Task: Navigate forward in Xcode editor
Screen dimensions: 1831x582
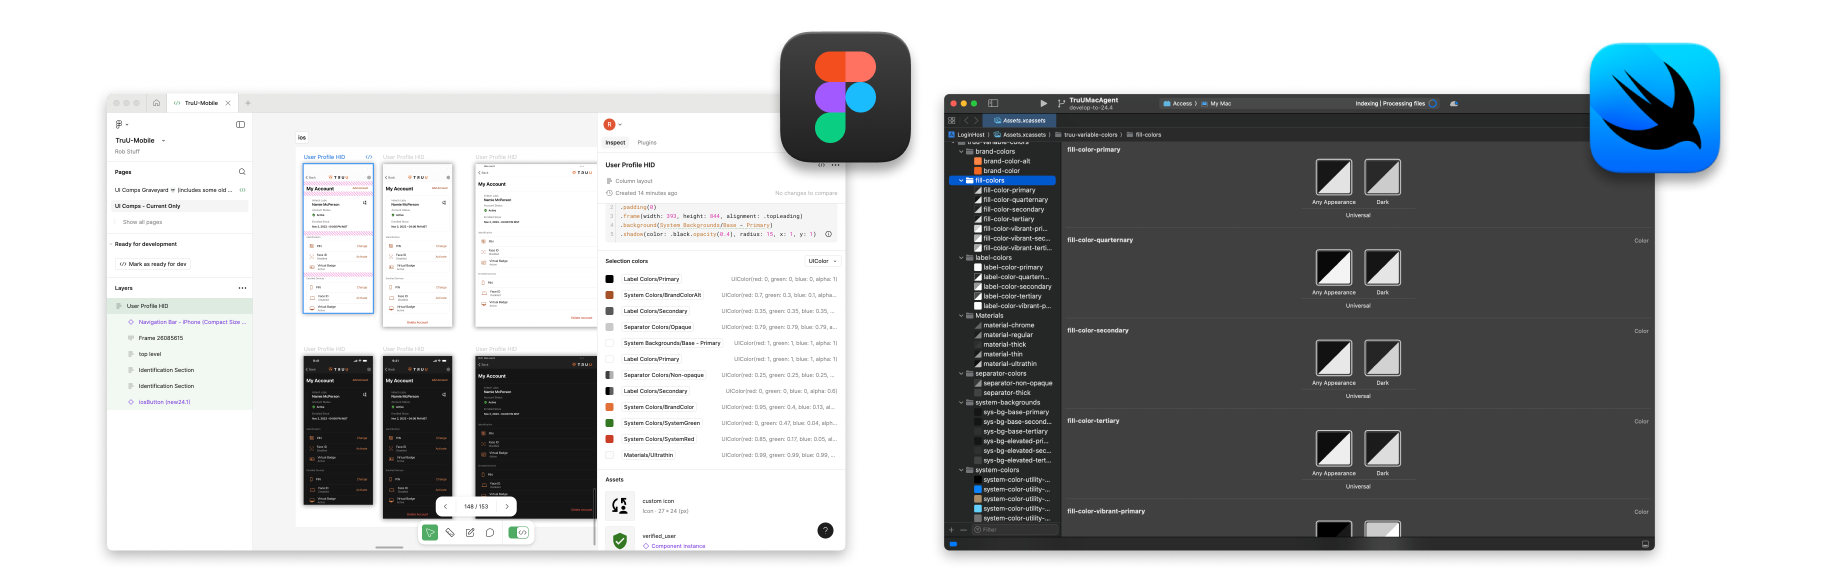Action: coord(977,120)
